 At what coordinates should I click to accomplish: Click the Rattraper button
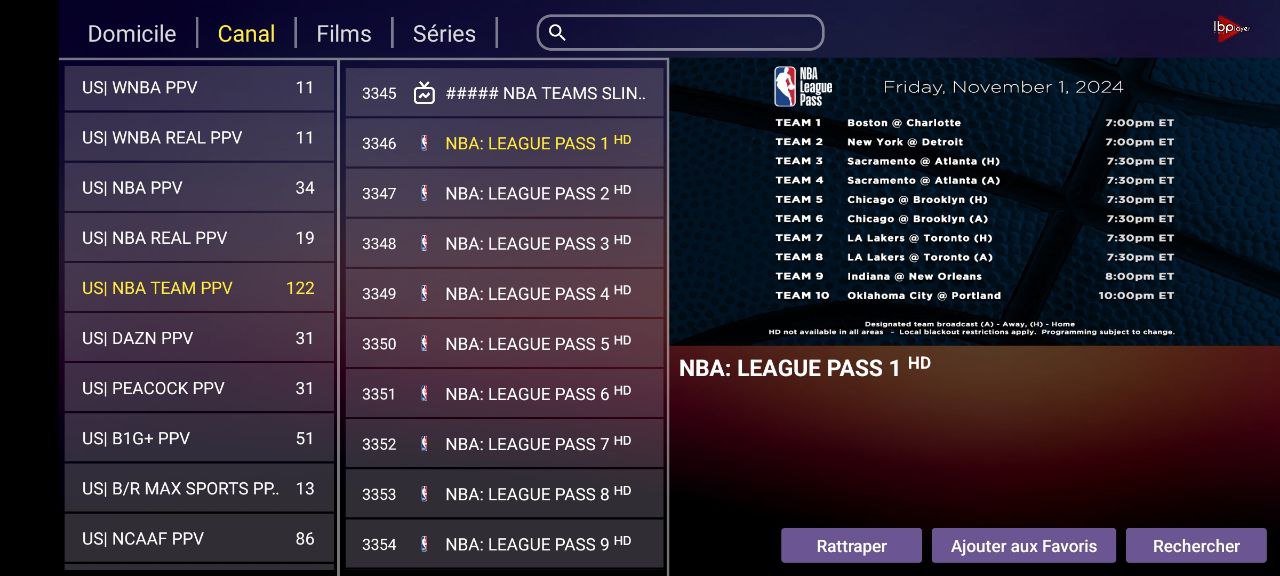tap(851, 546)
